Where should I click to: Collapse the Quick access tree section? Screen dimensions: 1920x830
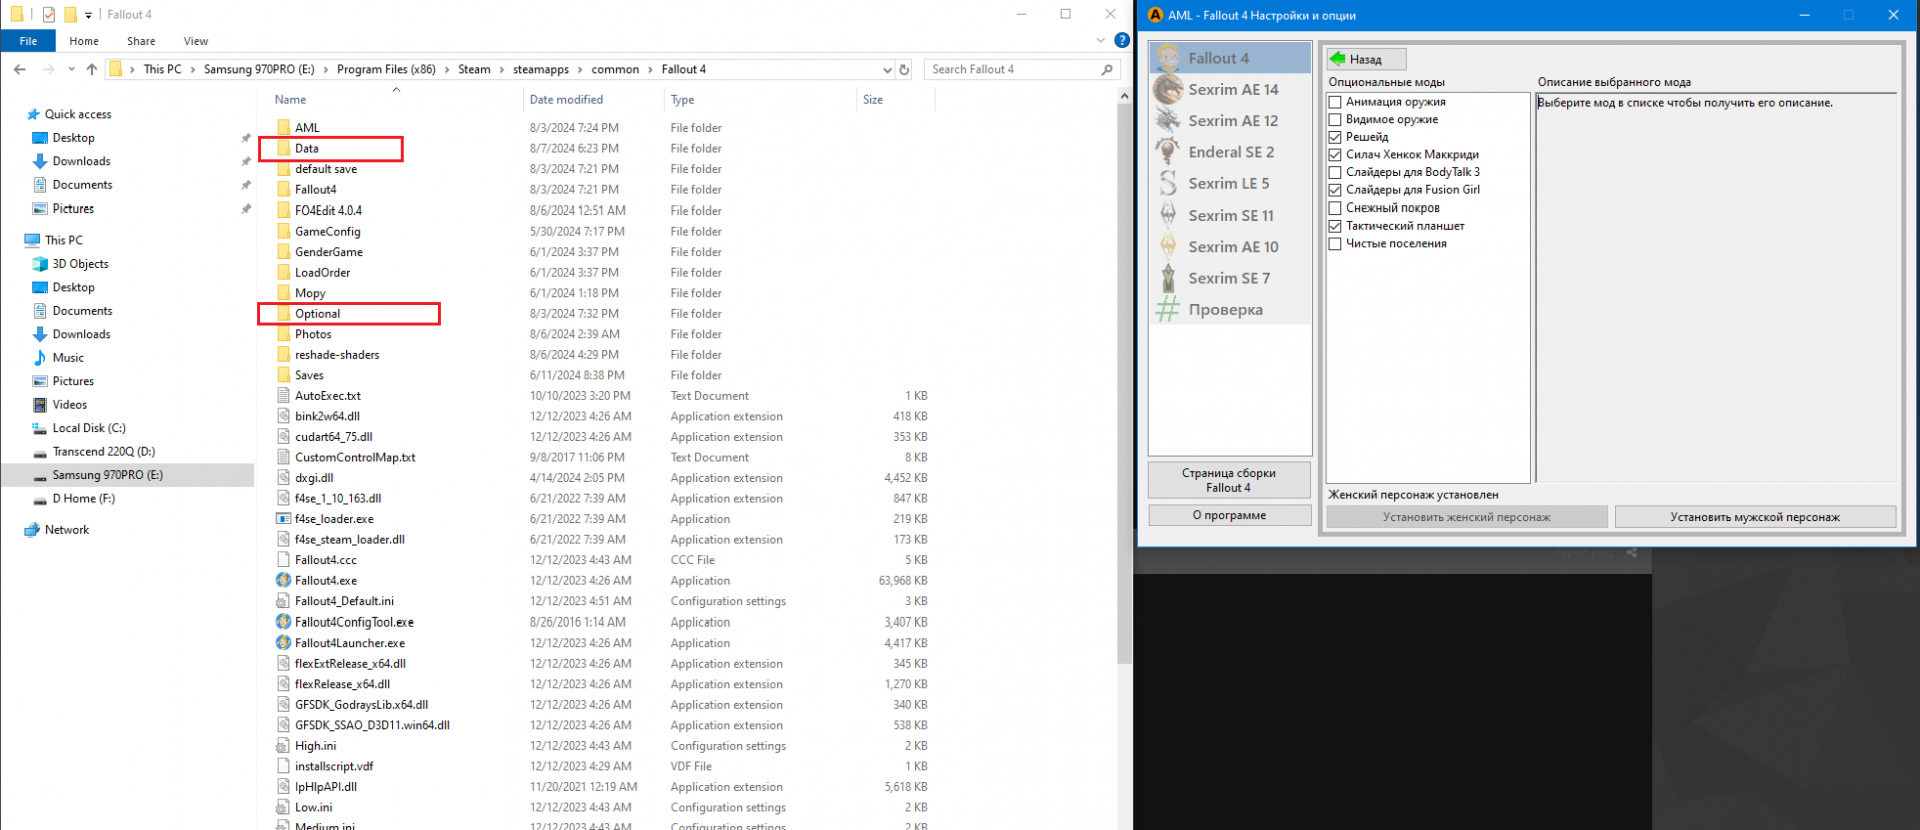17,114
